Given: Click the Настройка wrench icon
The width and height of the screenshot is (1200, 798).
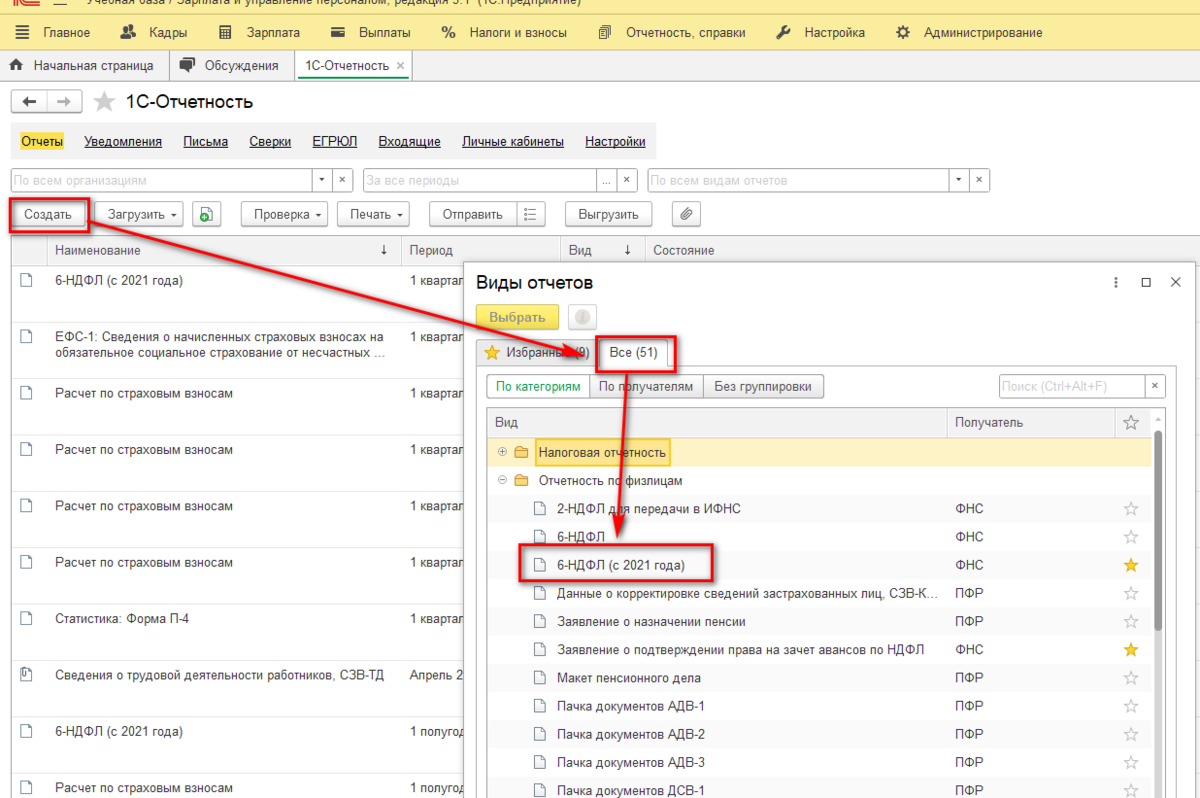Looking at the screenshot, I should [x=784, y=32].
